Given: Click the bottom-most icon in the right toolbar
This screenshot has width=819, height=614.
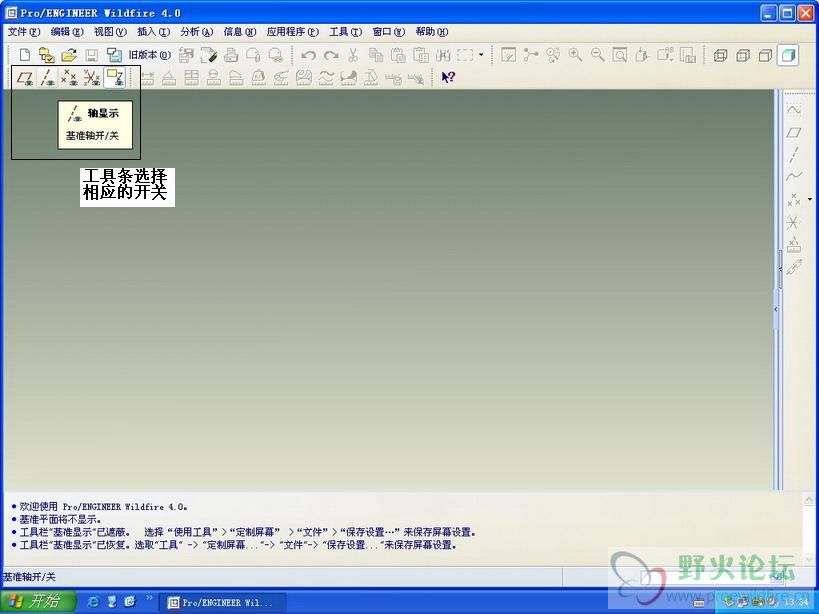Looking at the screenshot, I should [793, 267].
